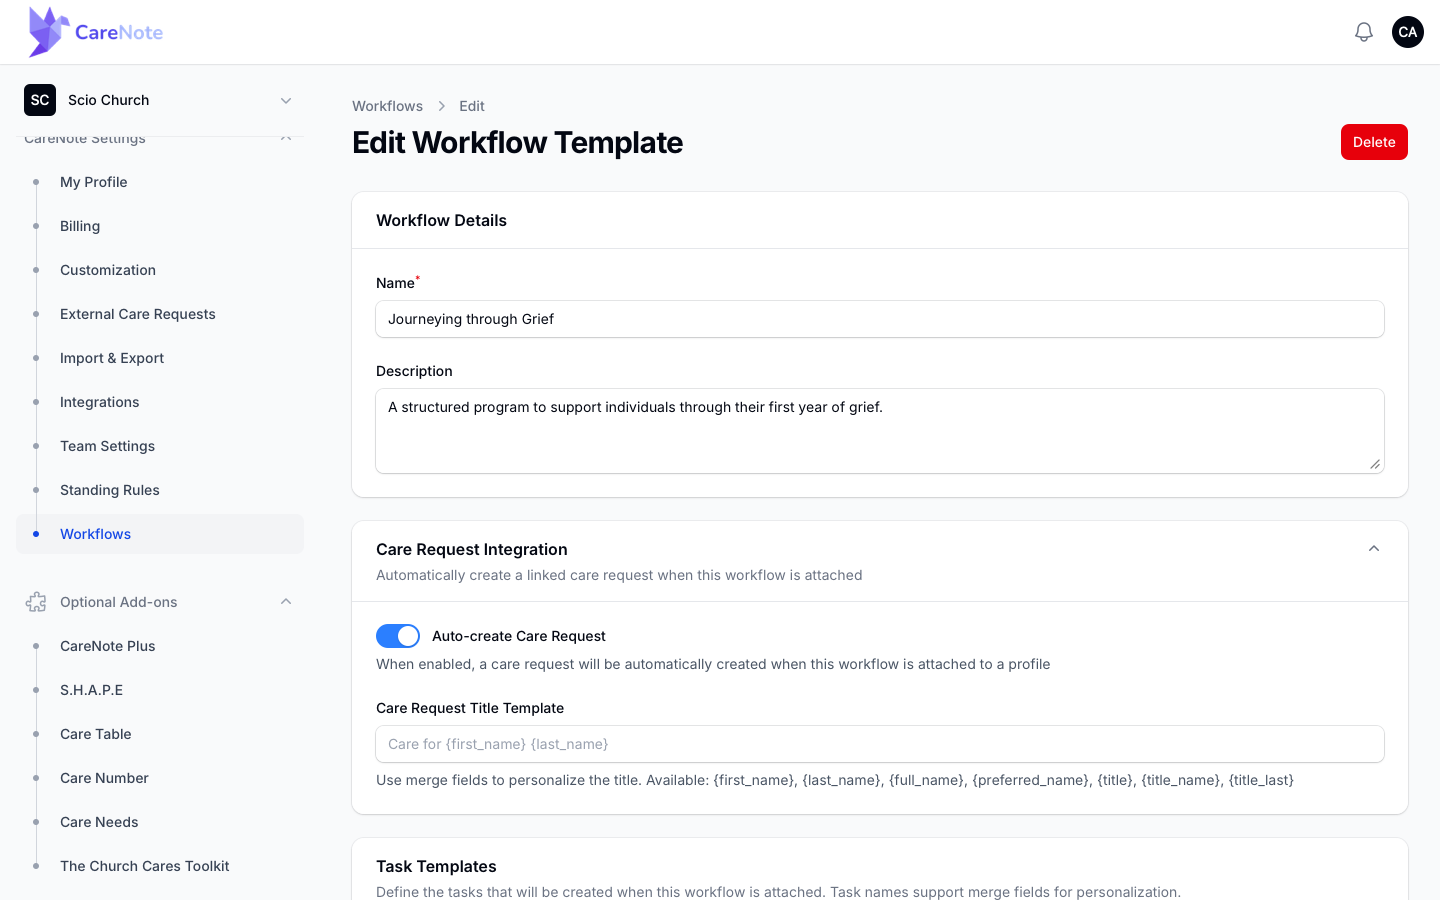Open Standing Rules
Image resolution: width=1440 pixels, height=900 pixels.
pyautogui.click(x=160, y=490)
